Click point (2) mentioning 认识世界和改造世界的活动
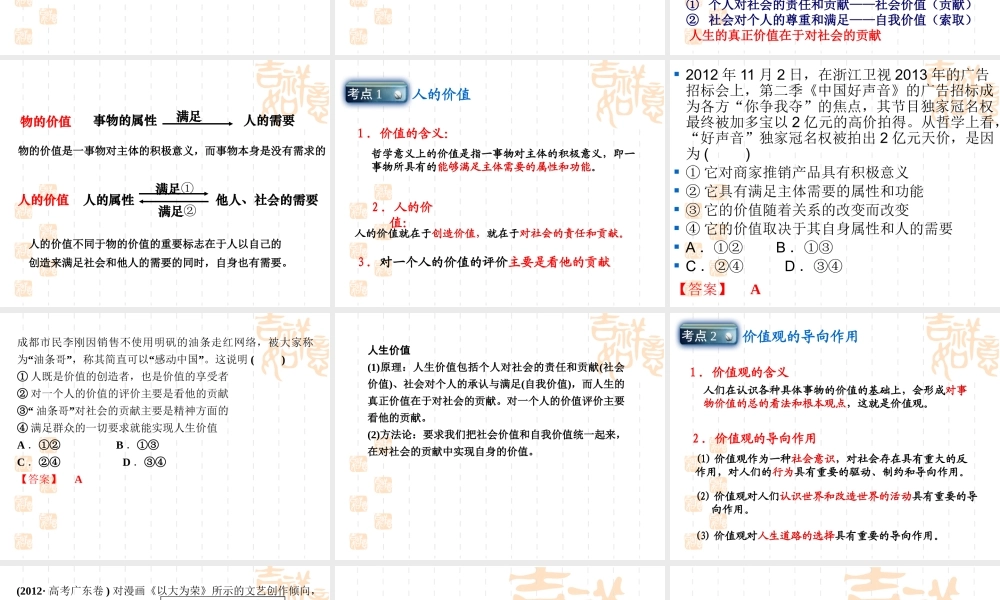The height and width of the screenshot is (600, 1000). pos(837,502)
